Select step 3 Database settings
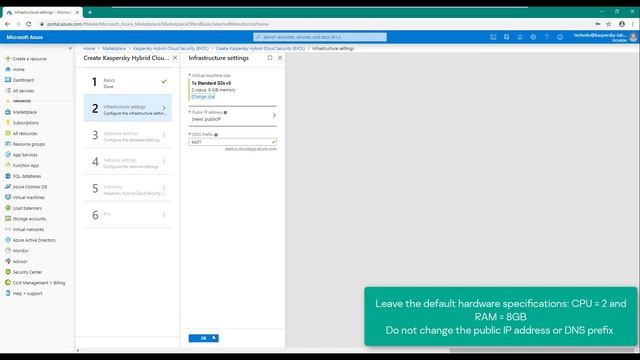Screen dimensions: 640x360 (x=128, y=135)
